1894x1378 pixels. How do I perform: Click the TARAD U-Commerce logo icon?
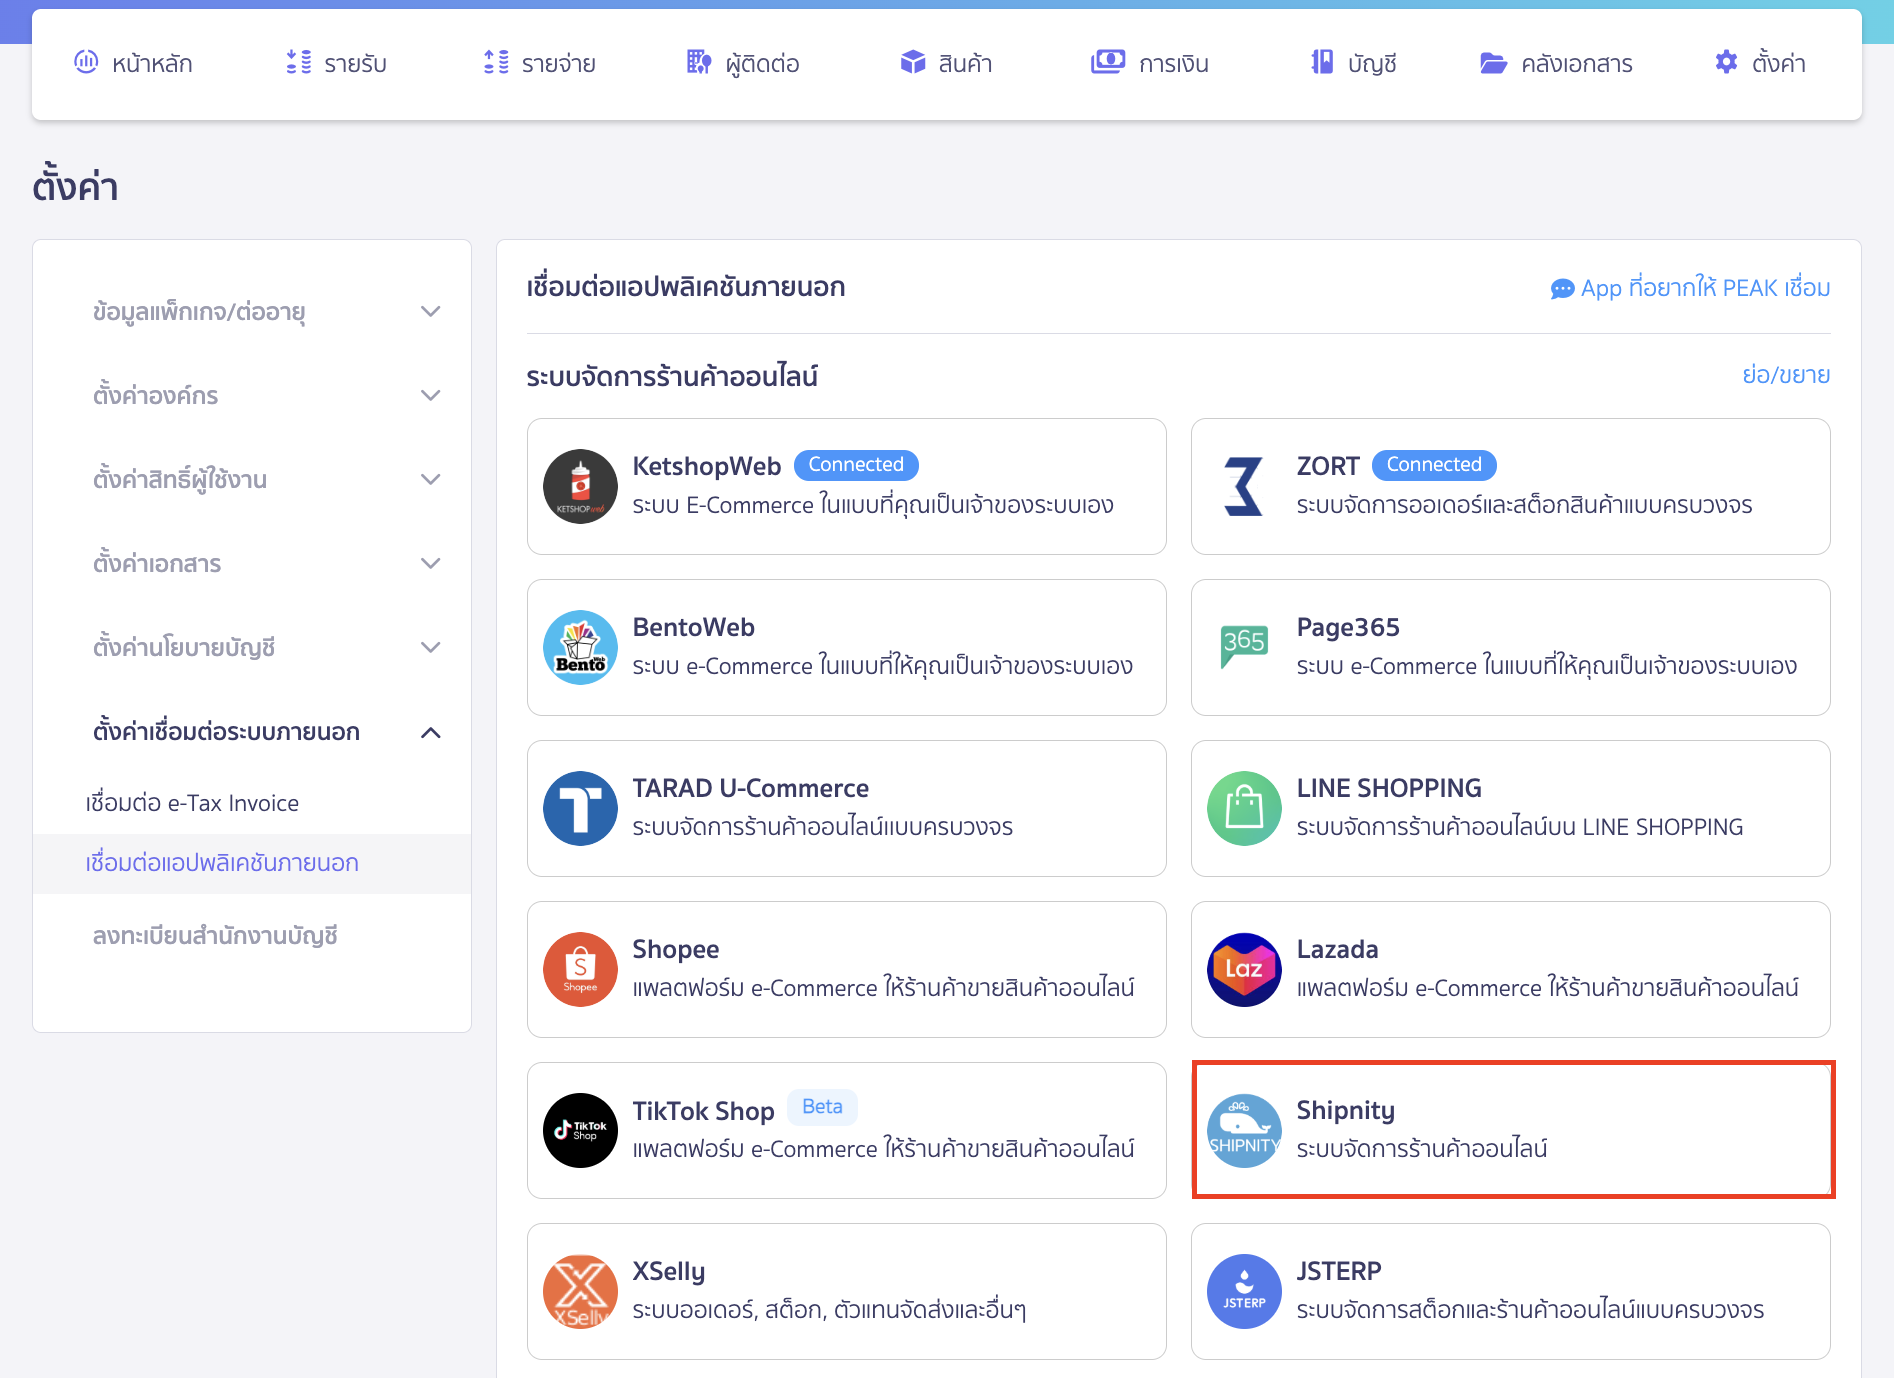tap(580, 808)
